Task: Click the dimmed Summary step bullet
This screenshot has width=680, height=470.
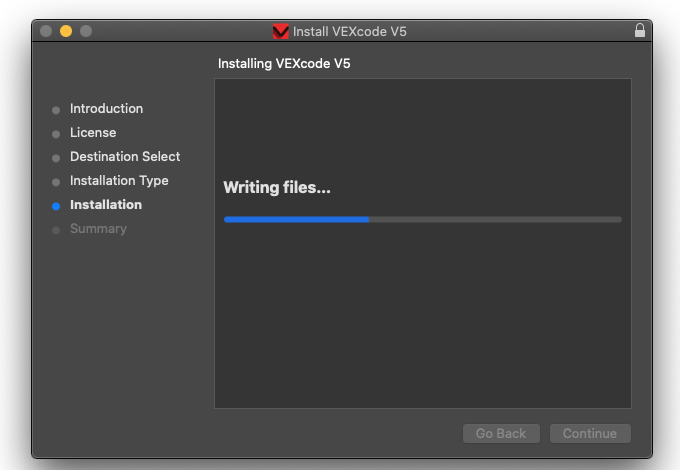Action: [x=56, y=230]
